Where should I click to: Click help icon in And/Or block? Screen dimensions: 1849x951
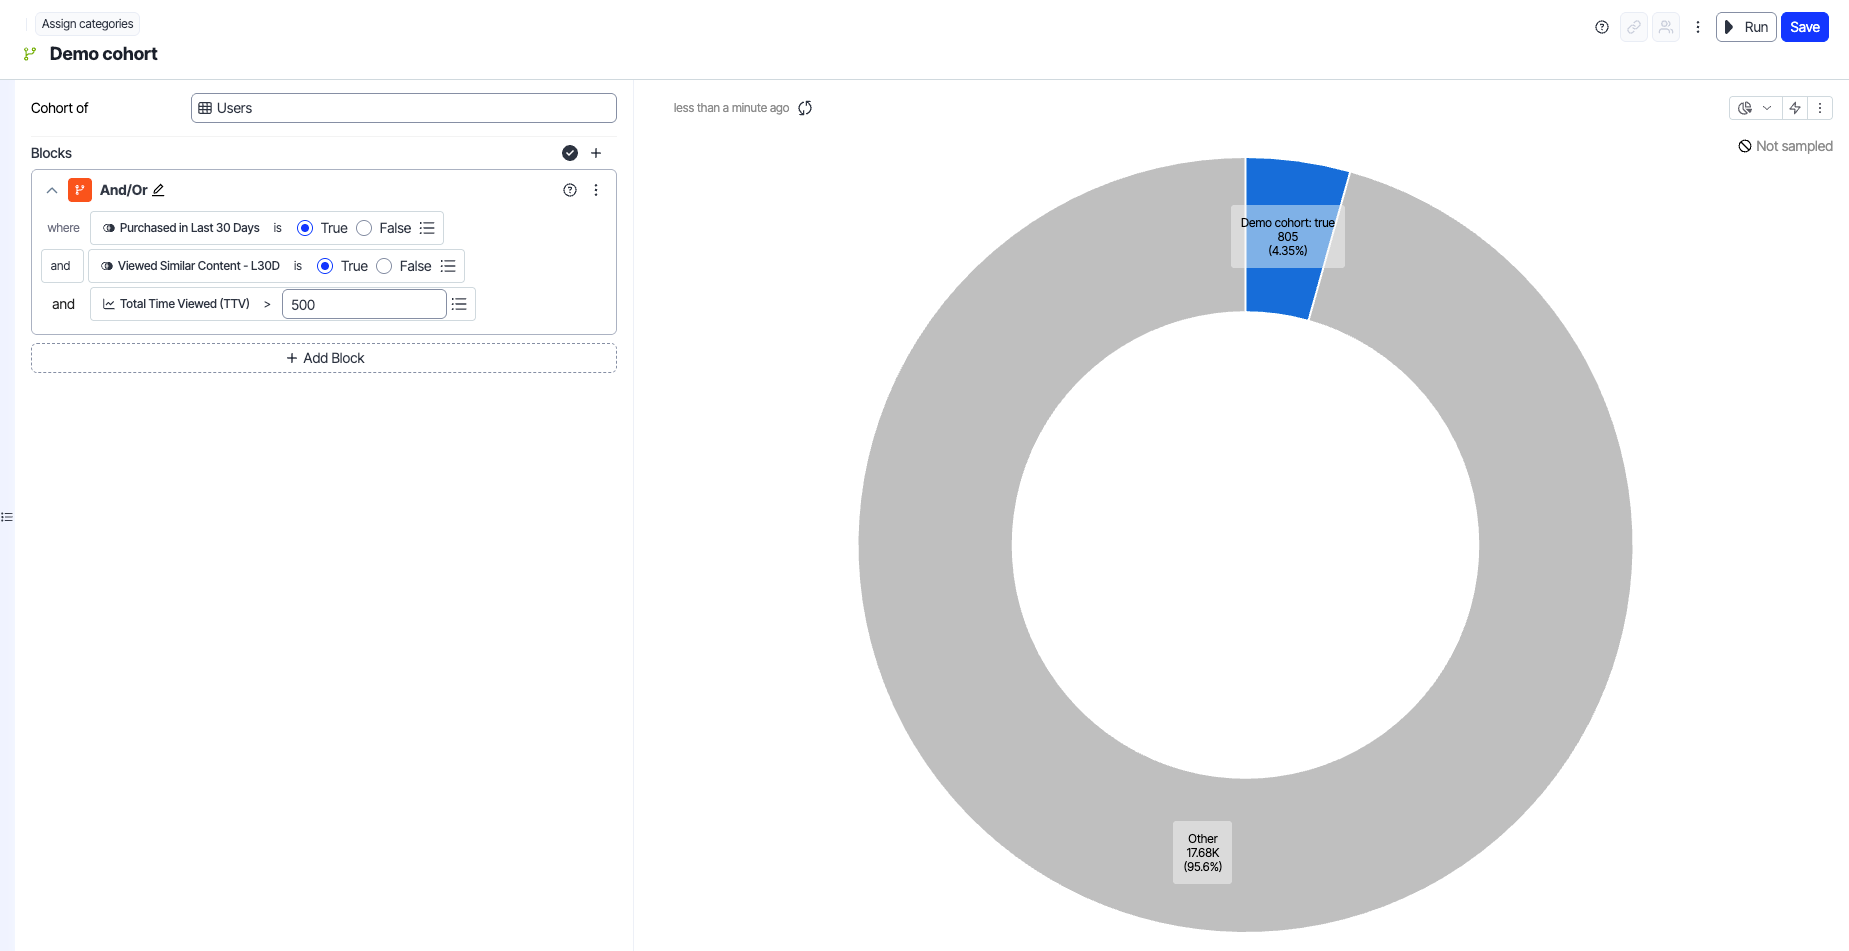[570, 190]
